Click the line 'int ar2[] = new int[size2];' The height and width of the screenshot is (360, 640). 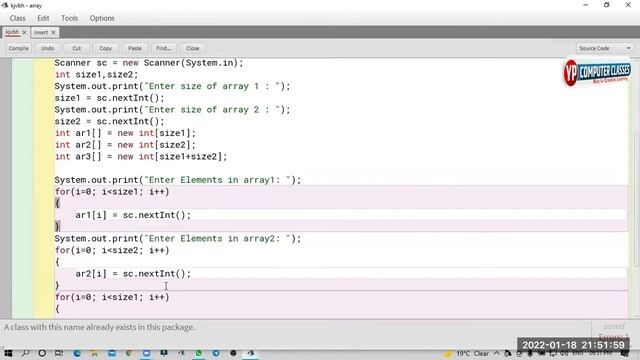click(x=125, y=145)
